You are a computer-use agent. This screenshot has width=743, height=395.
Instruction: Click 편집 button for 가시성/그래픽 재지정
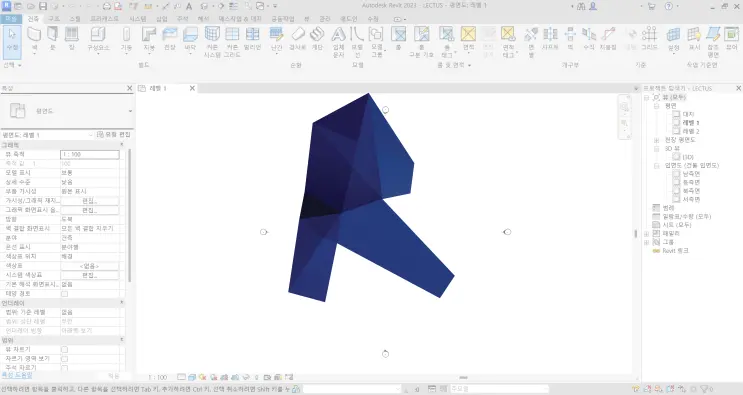point(90,201)
